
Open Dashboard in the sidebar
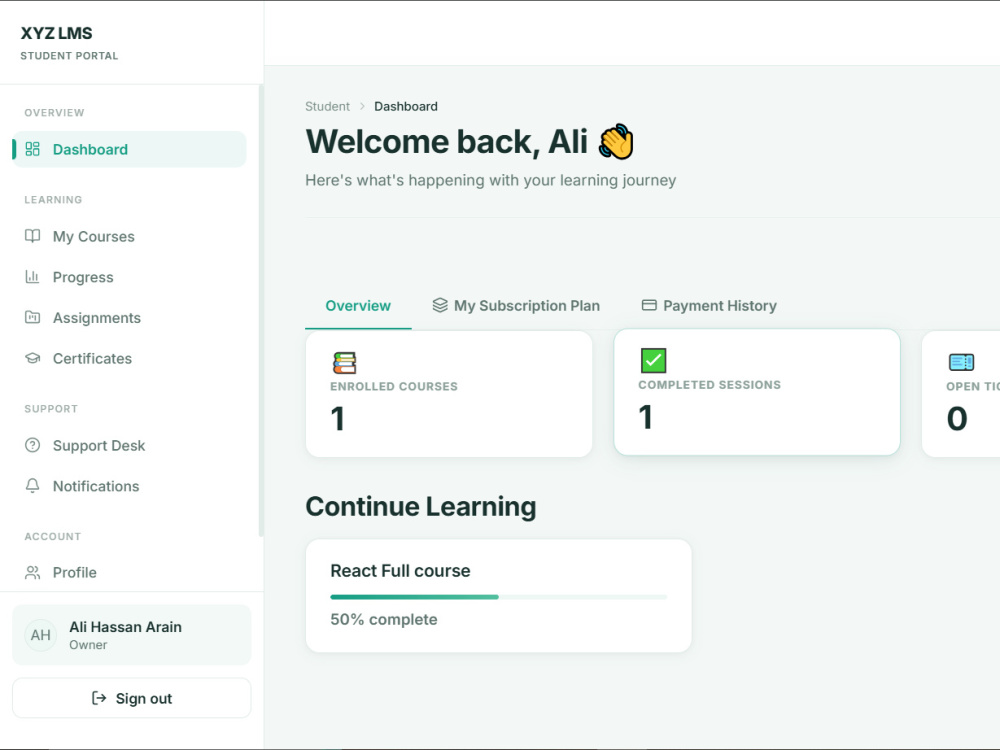tap(129, 149)
